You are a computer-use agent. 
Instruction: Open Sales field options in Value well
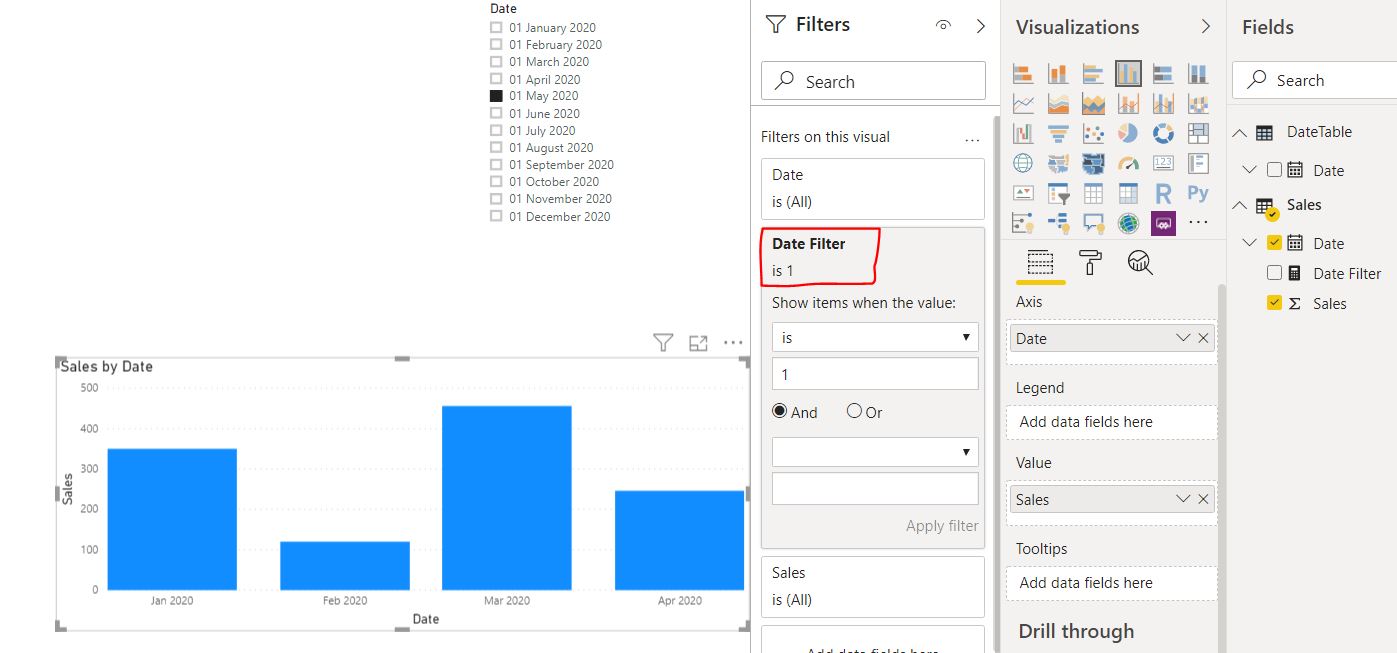[1183, 499]
